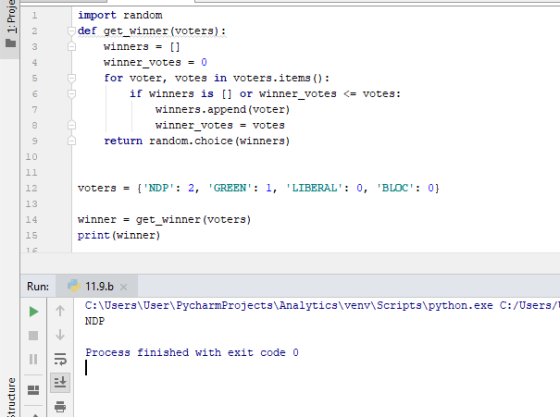Rerun the 11.9.b script
Image resolution: width=560 pixels, height=417 pixels.
(34, 311)
